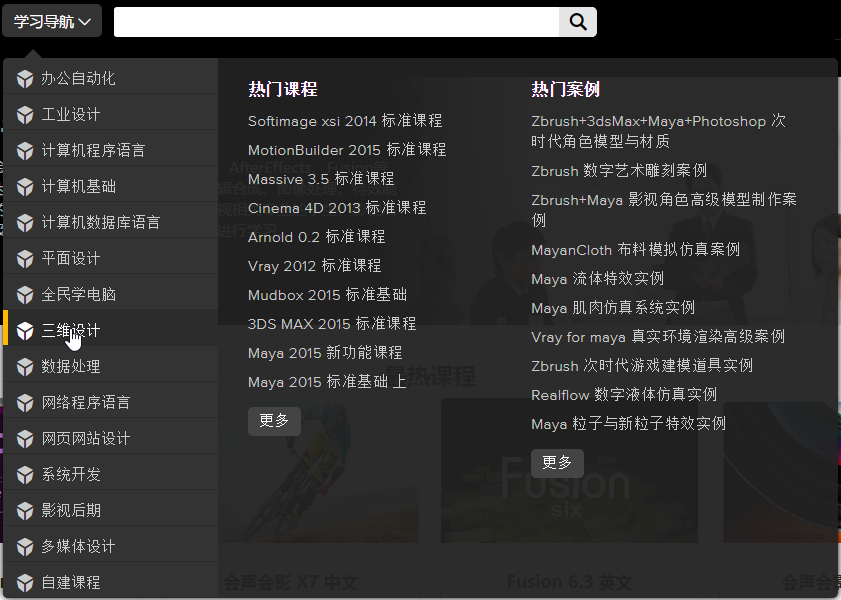Open Zbrush 数字艺术雕刻案例
Image resolution: width=841 pixels, height=600 pixels.
[x=619, y=171]
